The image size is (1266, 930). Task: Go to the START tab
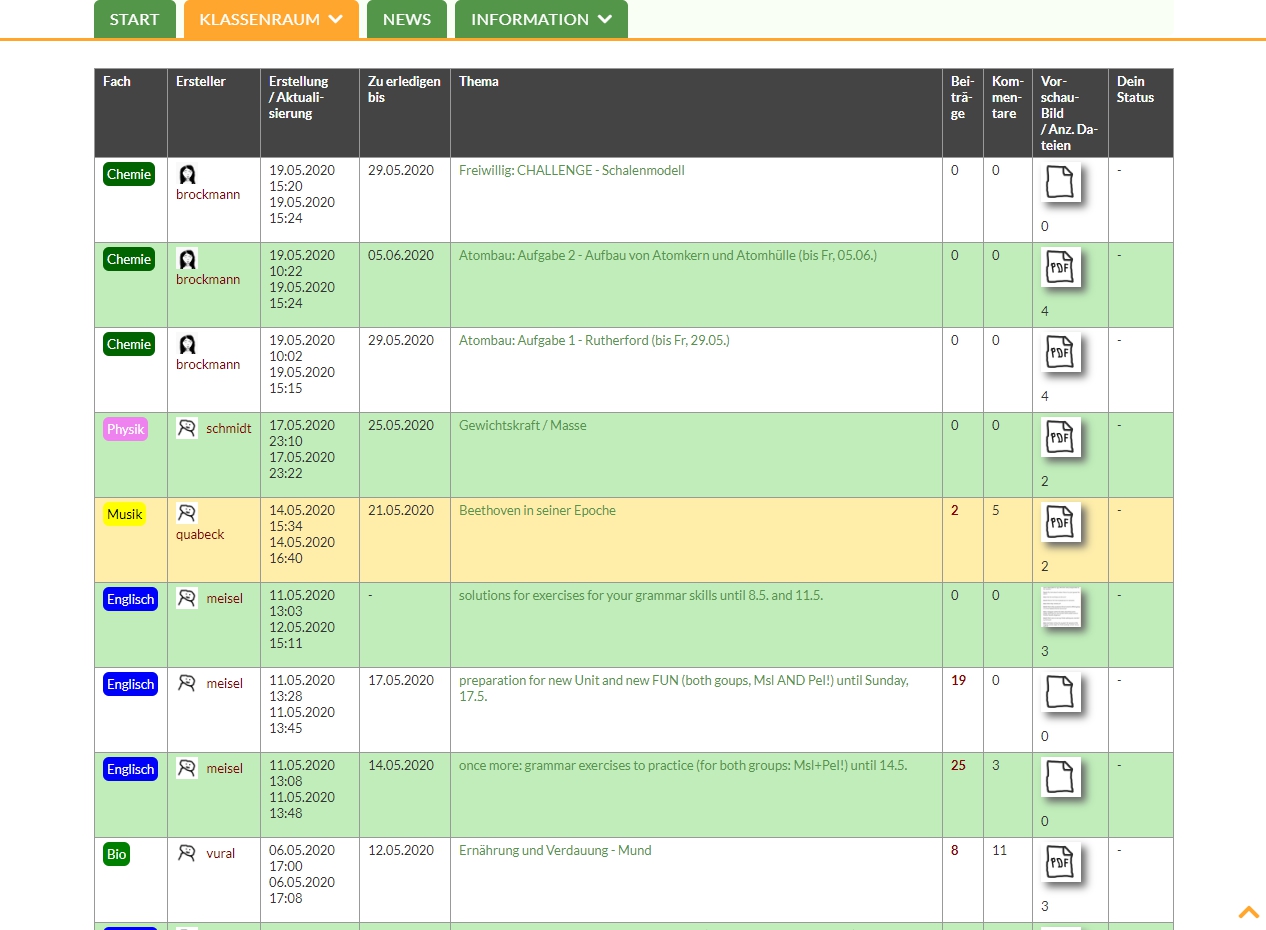134,19
